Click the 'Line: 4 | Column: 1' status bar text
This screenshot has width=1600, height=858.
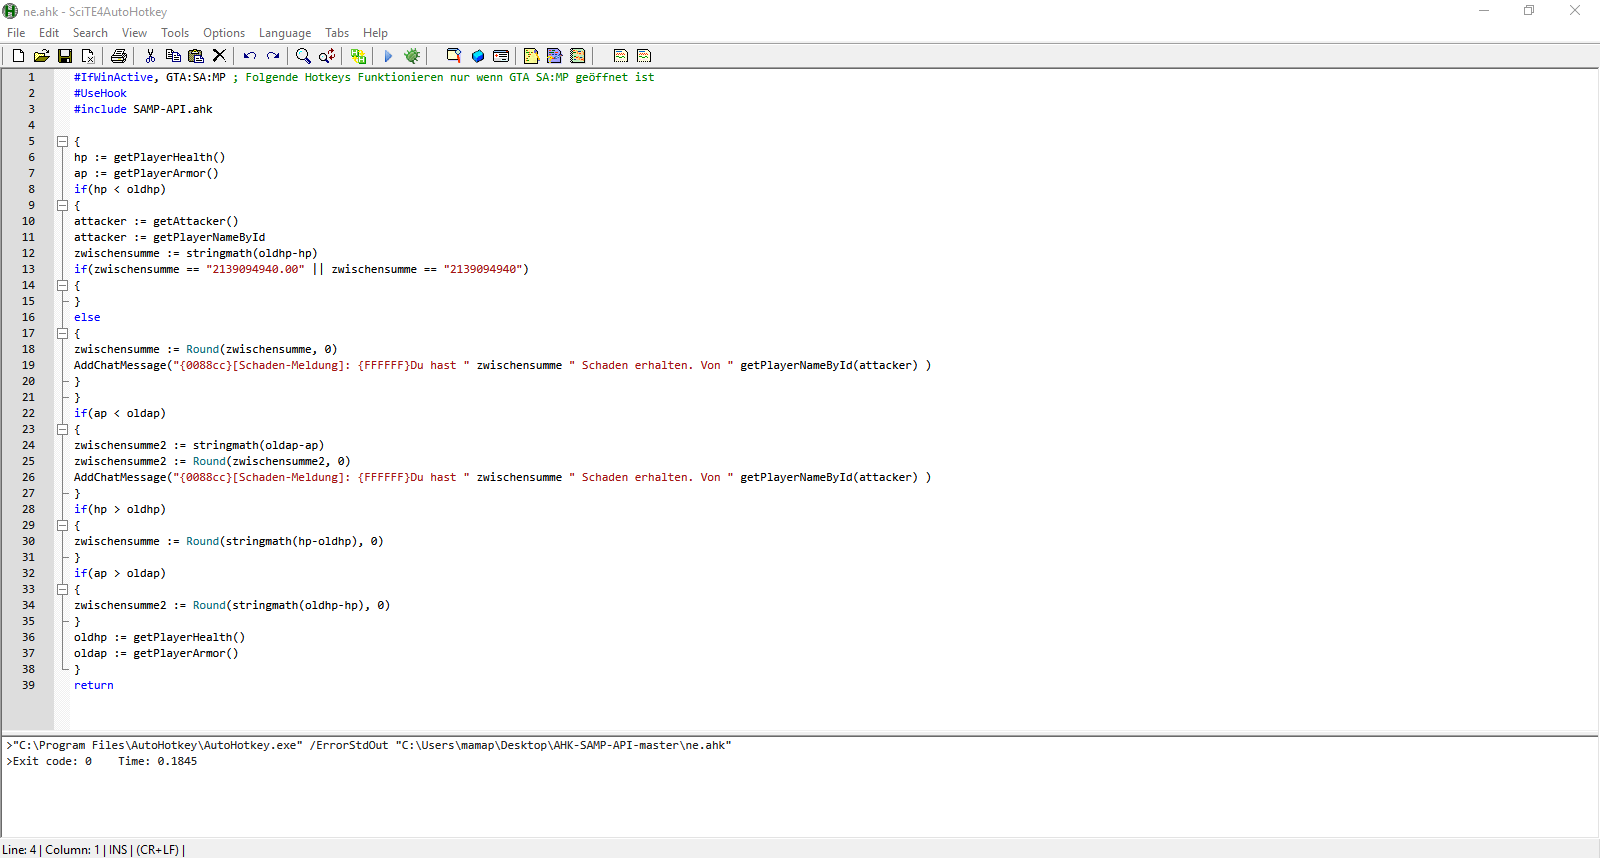[x=51, y=850]
